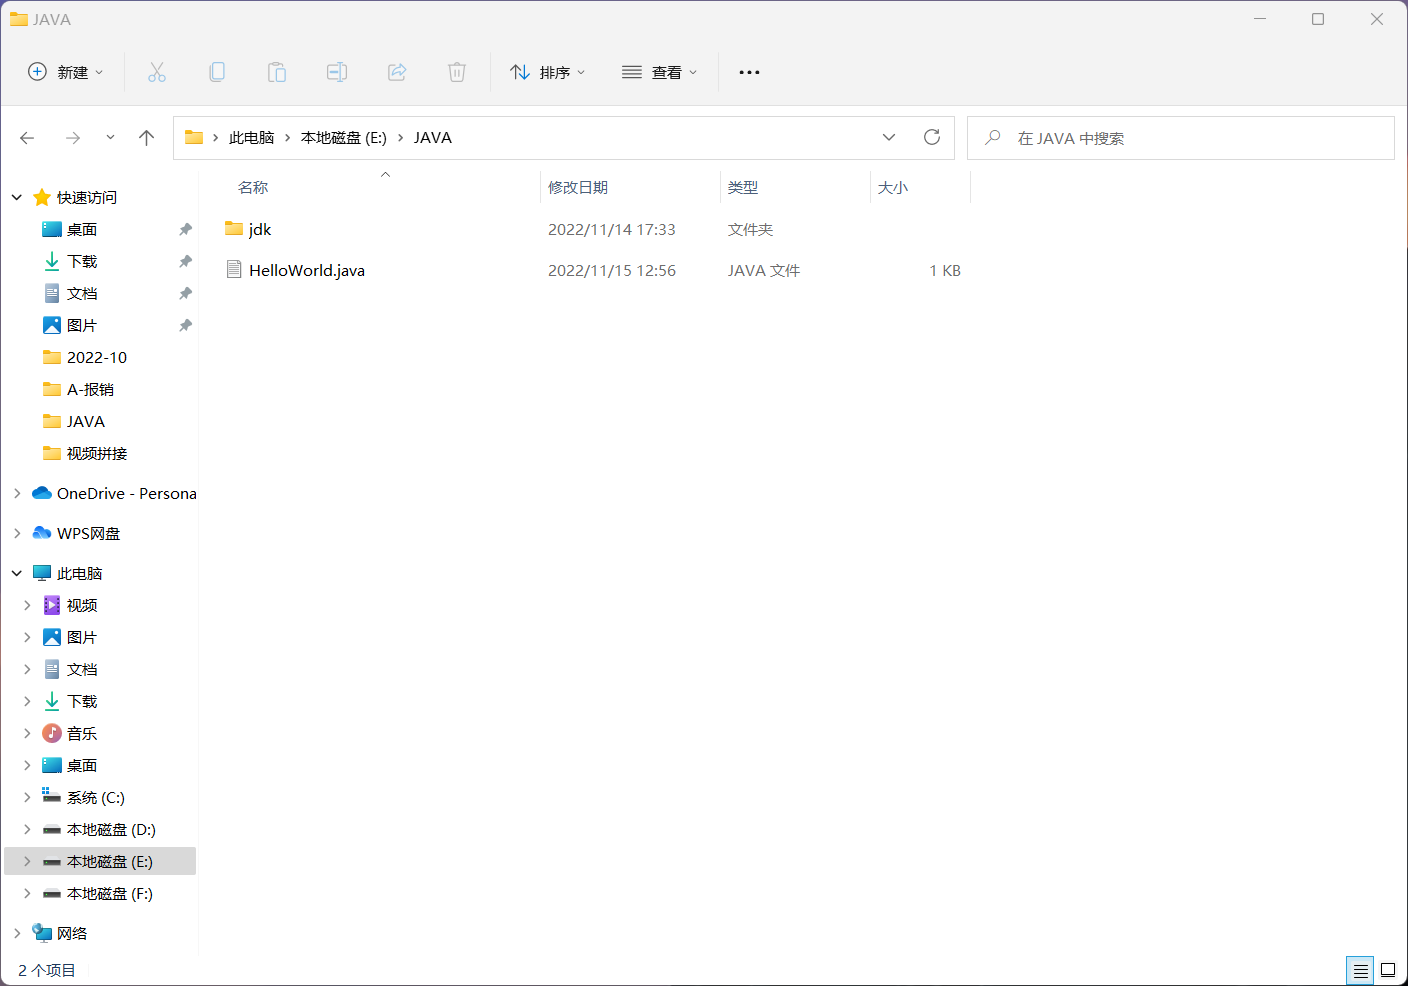This screenshot has width=1408, height=986.
Task: Click pin icon next to 桌面
Action: pyautogui.click(x=185, y=229)
